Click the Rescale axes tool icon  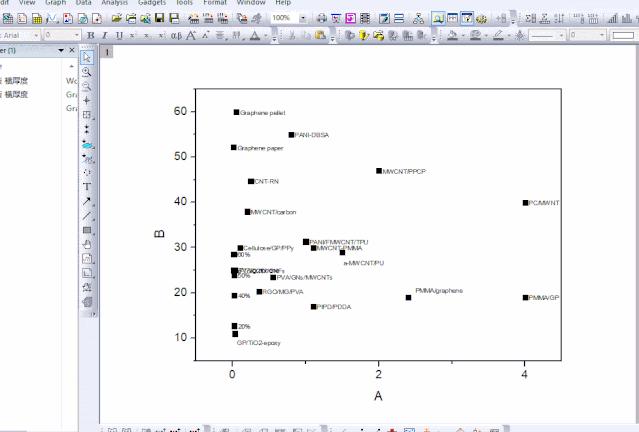[x=87, y=288]
